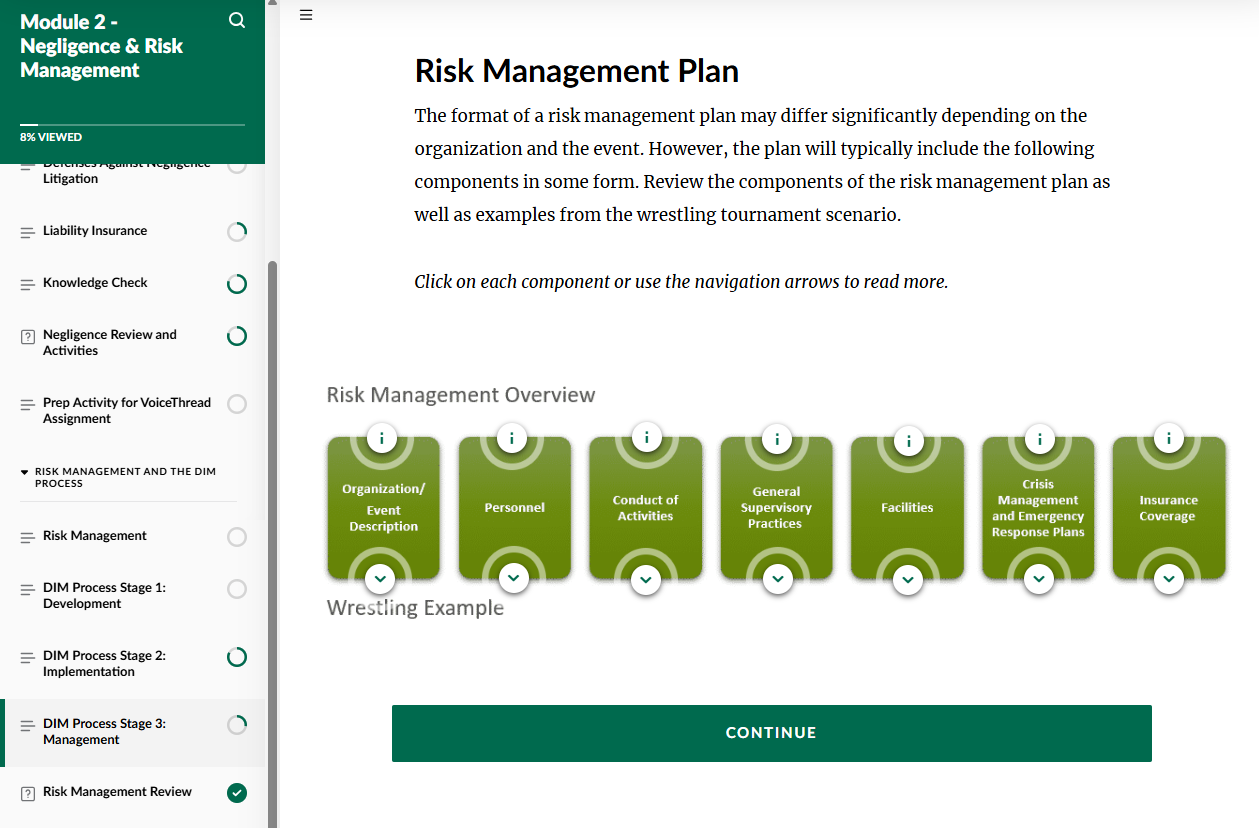This screenshot has width=1259, height=828.
Task: Open the course search icon
Action: pyautogui.click(x=237, y=19)
